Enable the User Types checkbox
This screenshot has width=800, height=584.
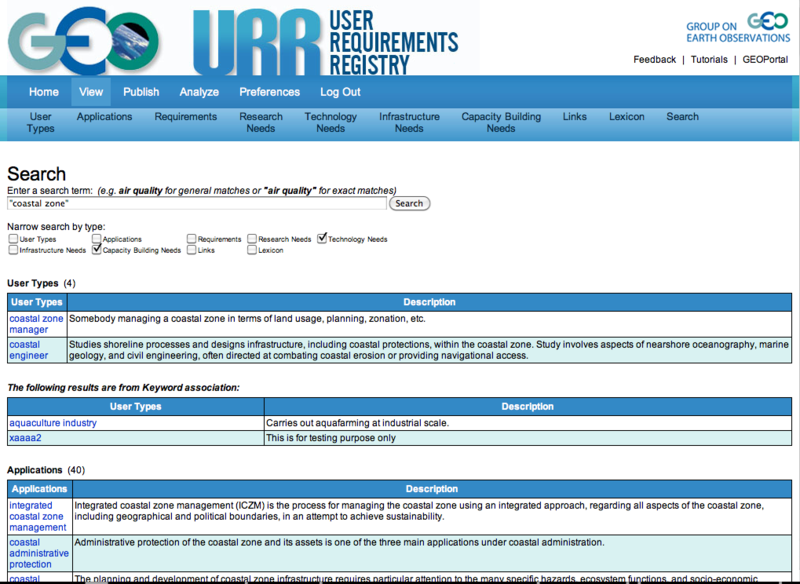(x=13, y=239)
